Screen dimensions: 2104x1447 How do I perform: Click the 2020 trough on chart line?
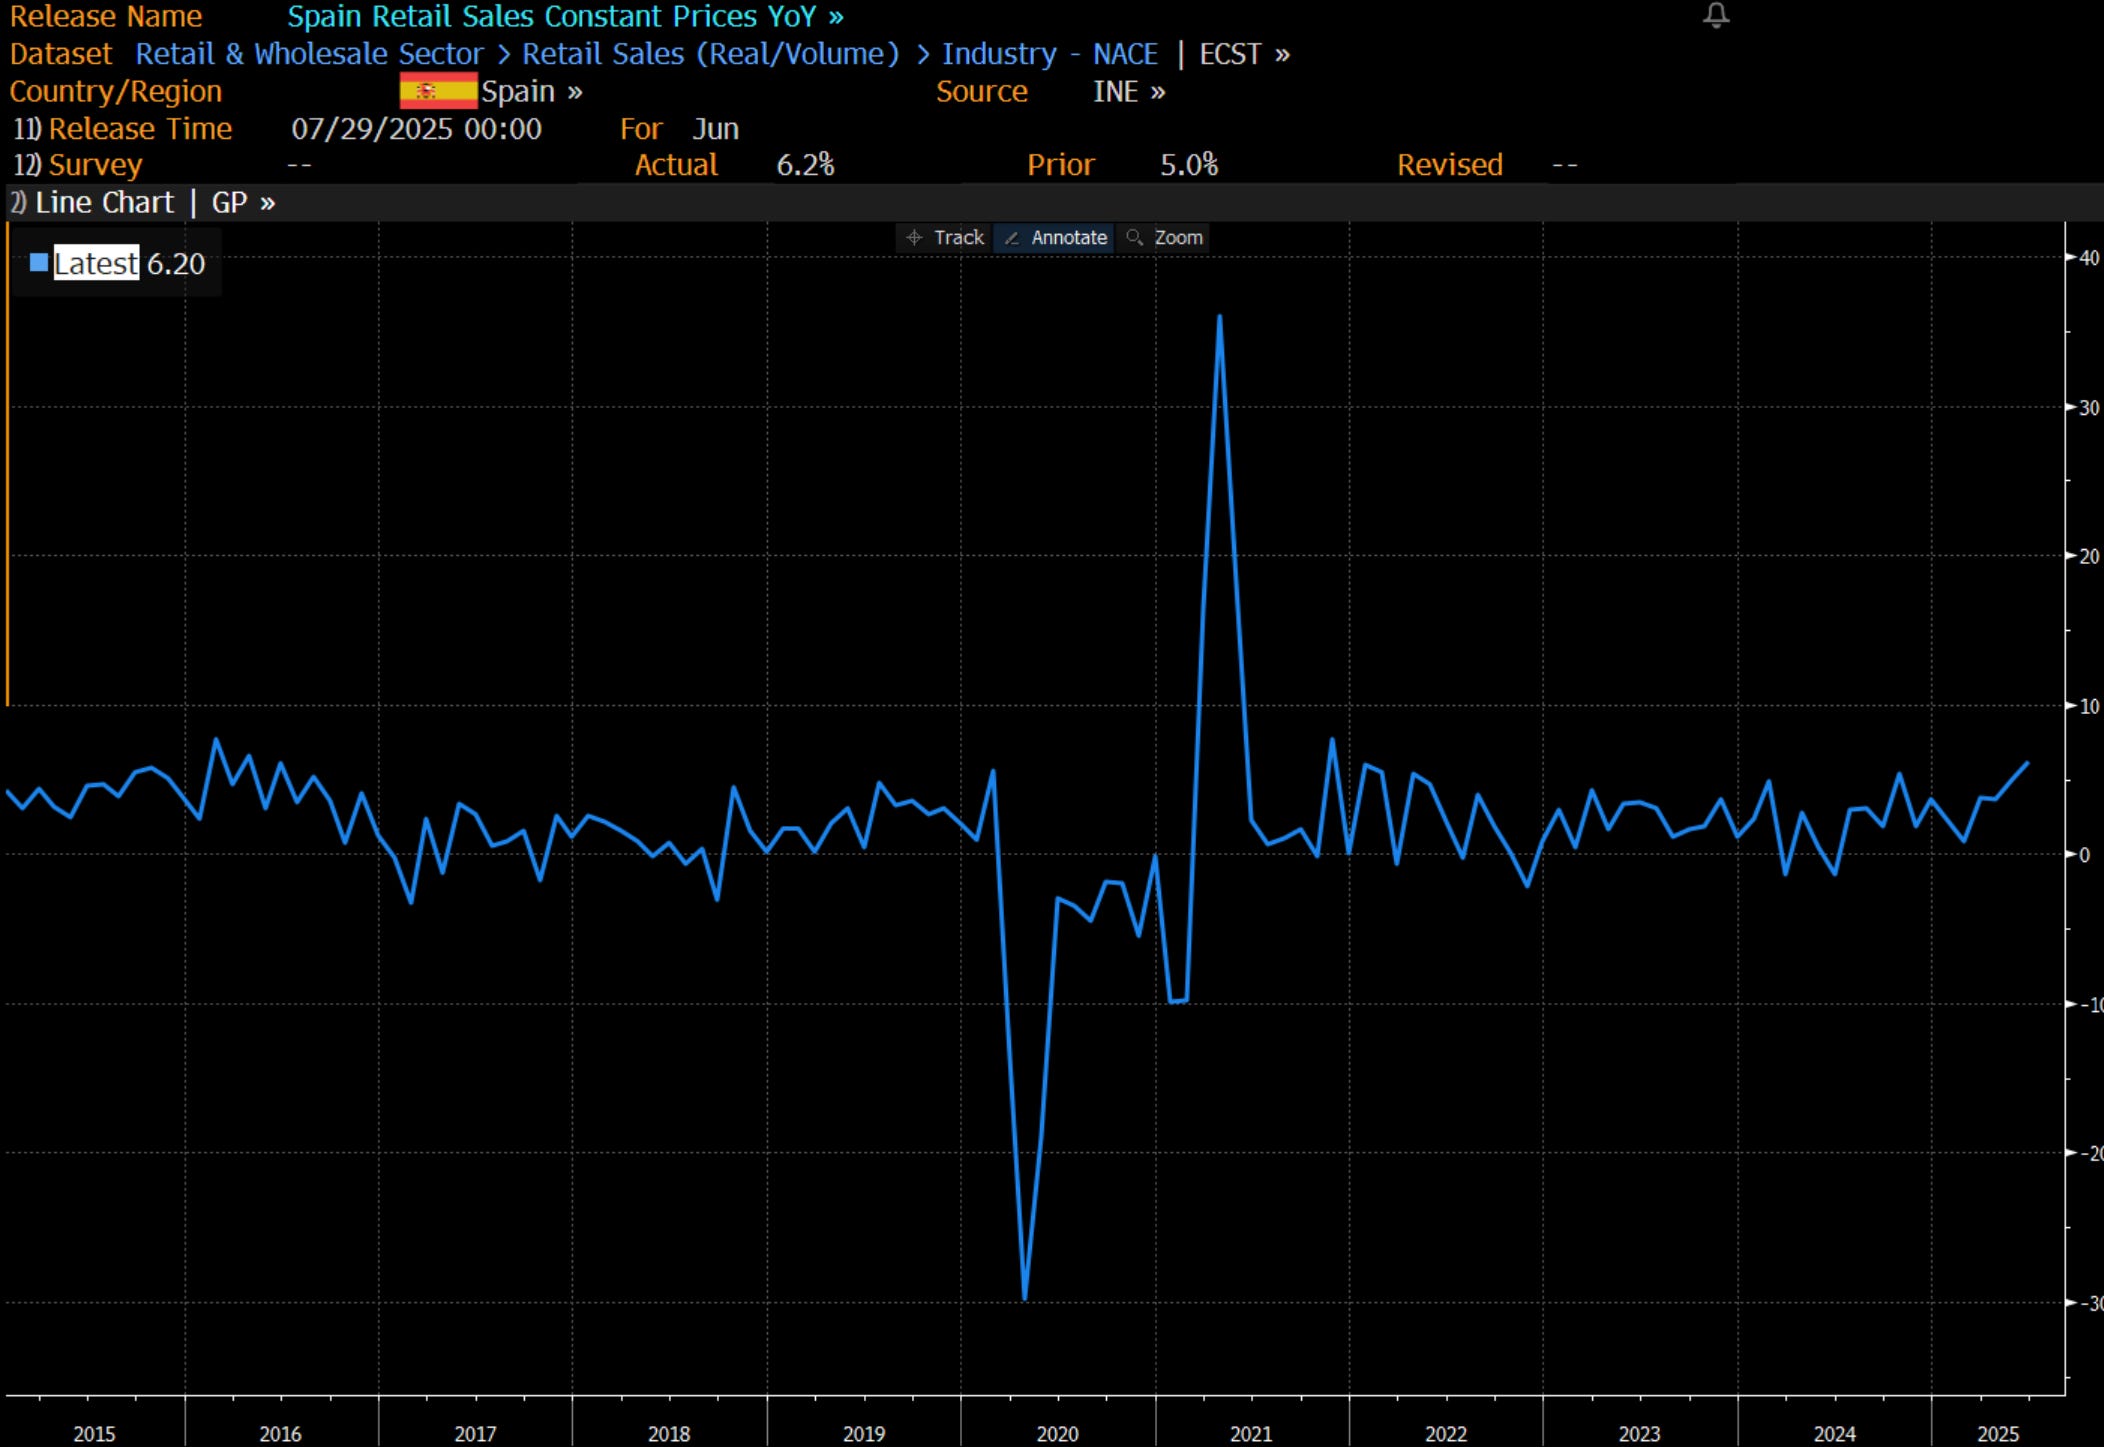[x=1025, y=1297]
